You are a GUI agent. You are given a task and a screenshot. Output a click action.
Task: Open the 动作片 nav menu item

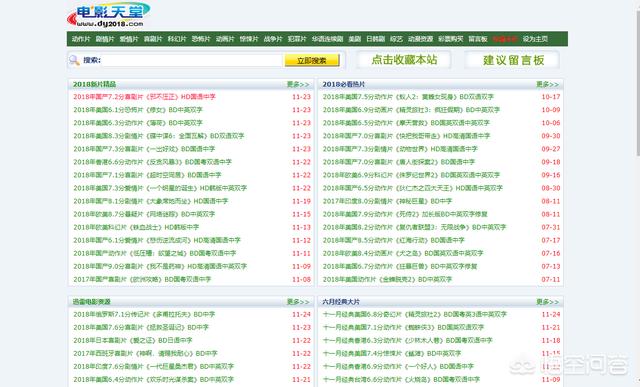[81, 39]
